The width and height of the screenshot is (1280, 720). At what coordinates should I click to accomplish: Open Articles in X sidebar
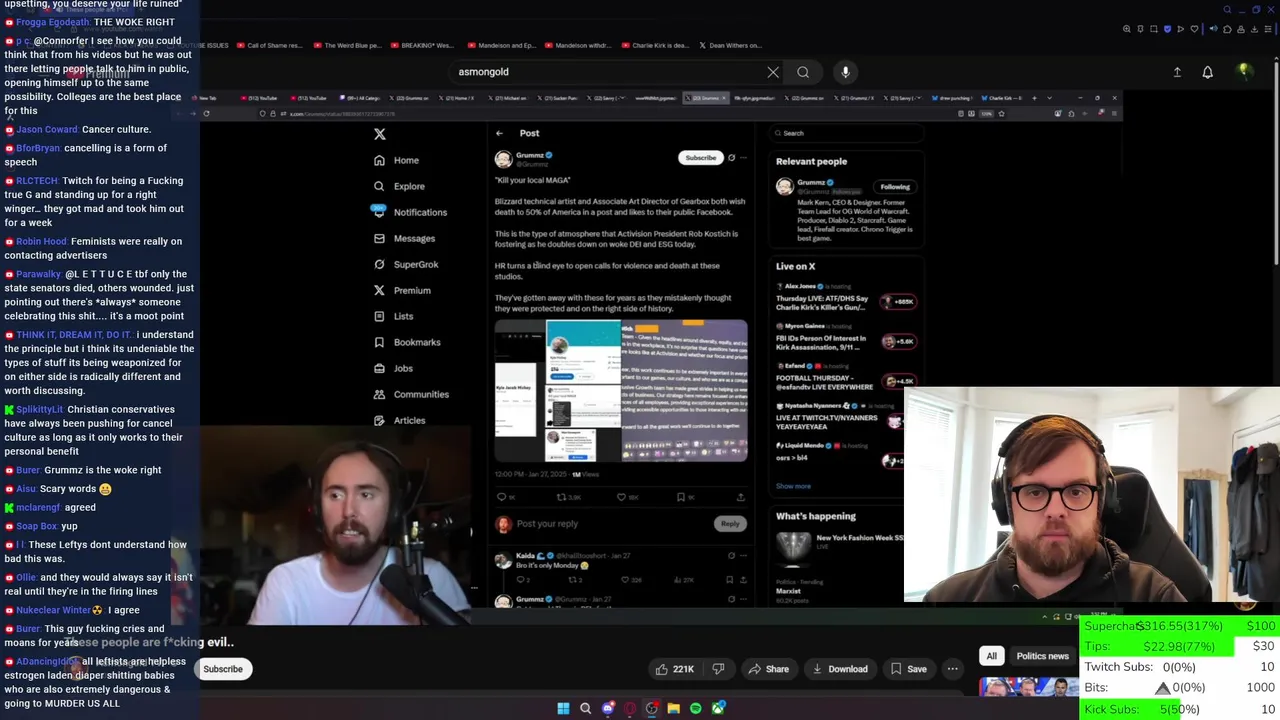[x=399, y=420]
